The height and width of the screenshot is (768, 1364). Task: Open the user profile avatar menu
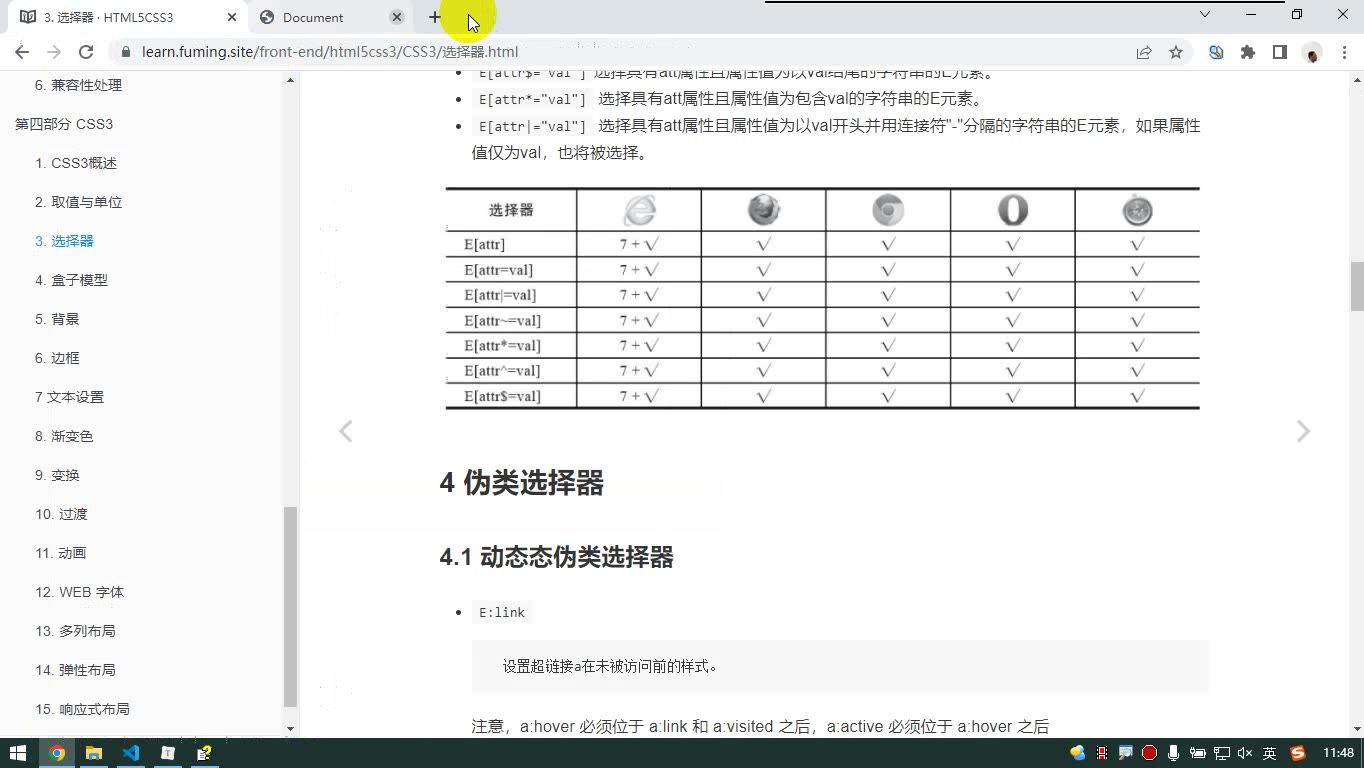pos(1312,52)
